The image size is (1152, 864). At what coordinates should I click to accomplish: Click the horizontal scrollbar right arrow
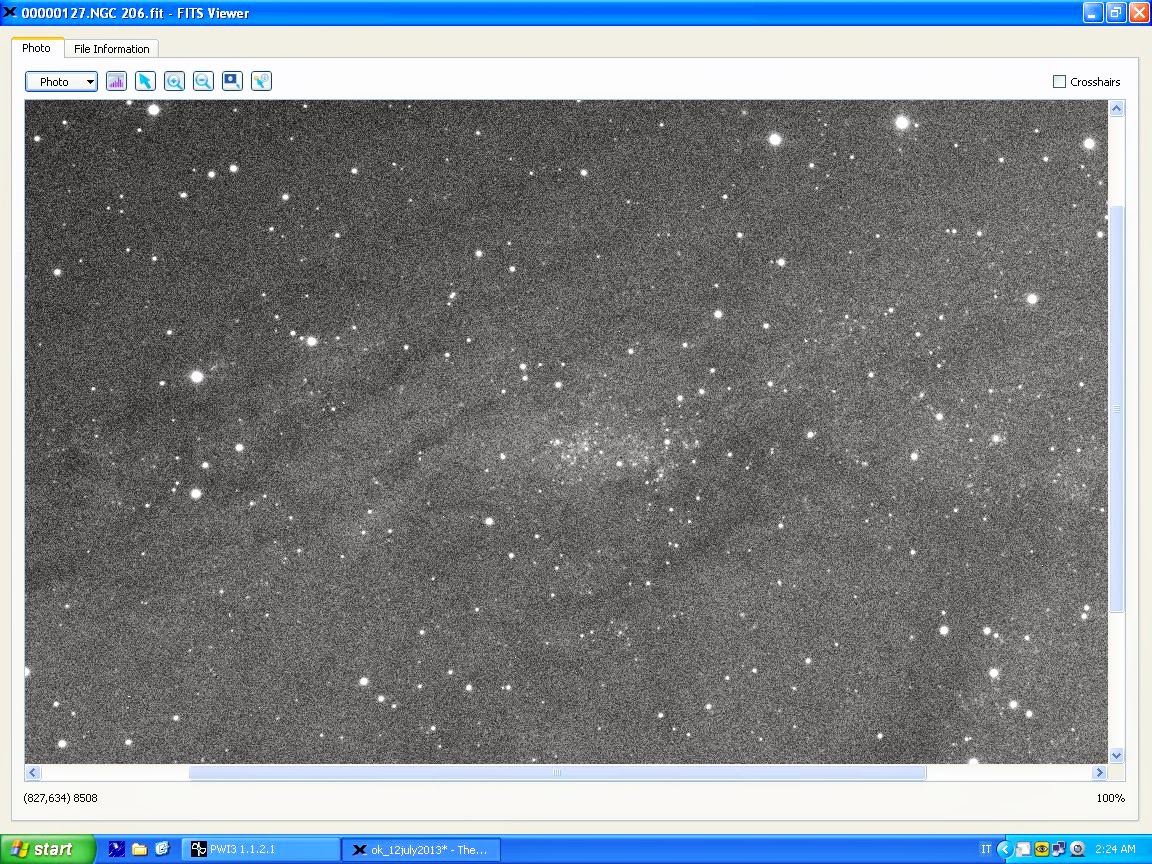point(1099,772)
